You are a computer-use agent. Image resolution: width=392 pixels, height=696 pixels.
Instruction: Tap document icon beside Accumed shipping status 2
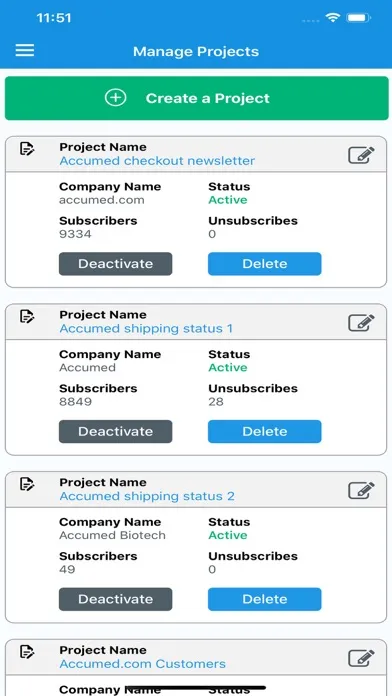coord(27,484)
